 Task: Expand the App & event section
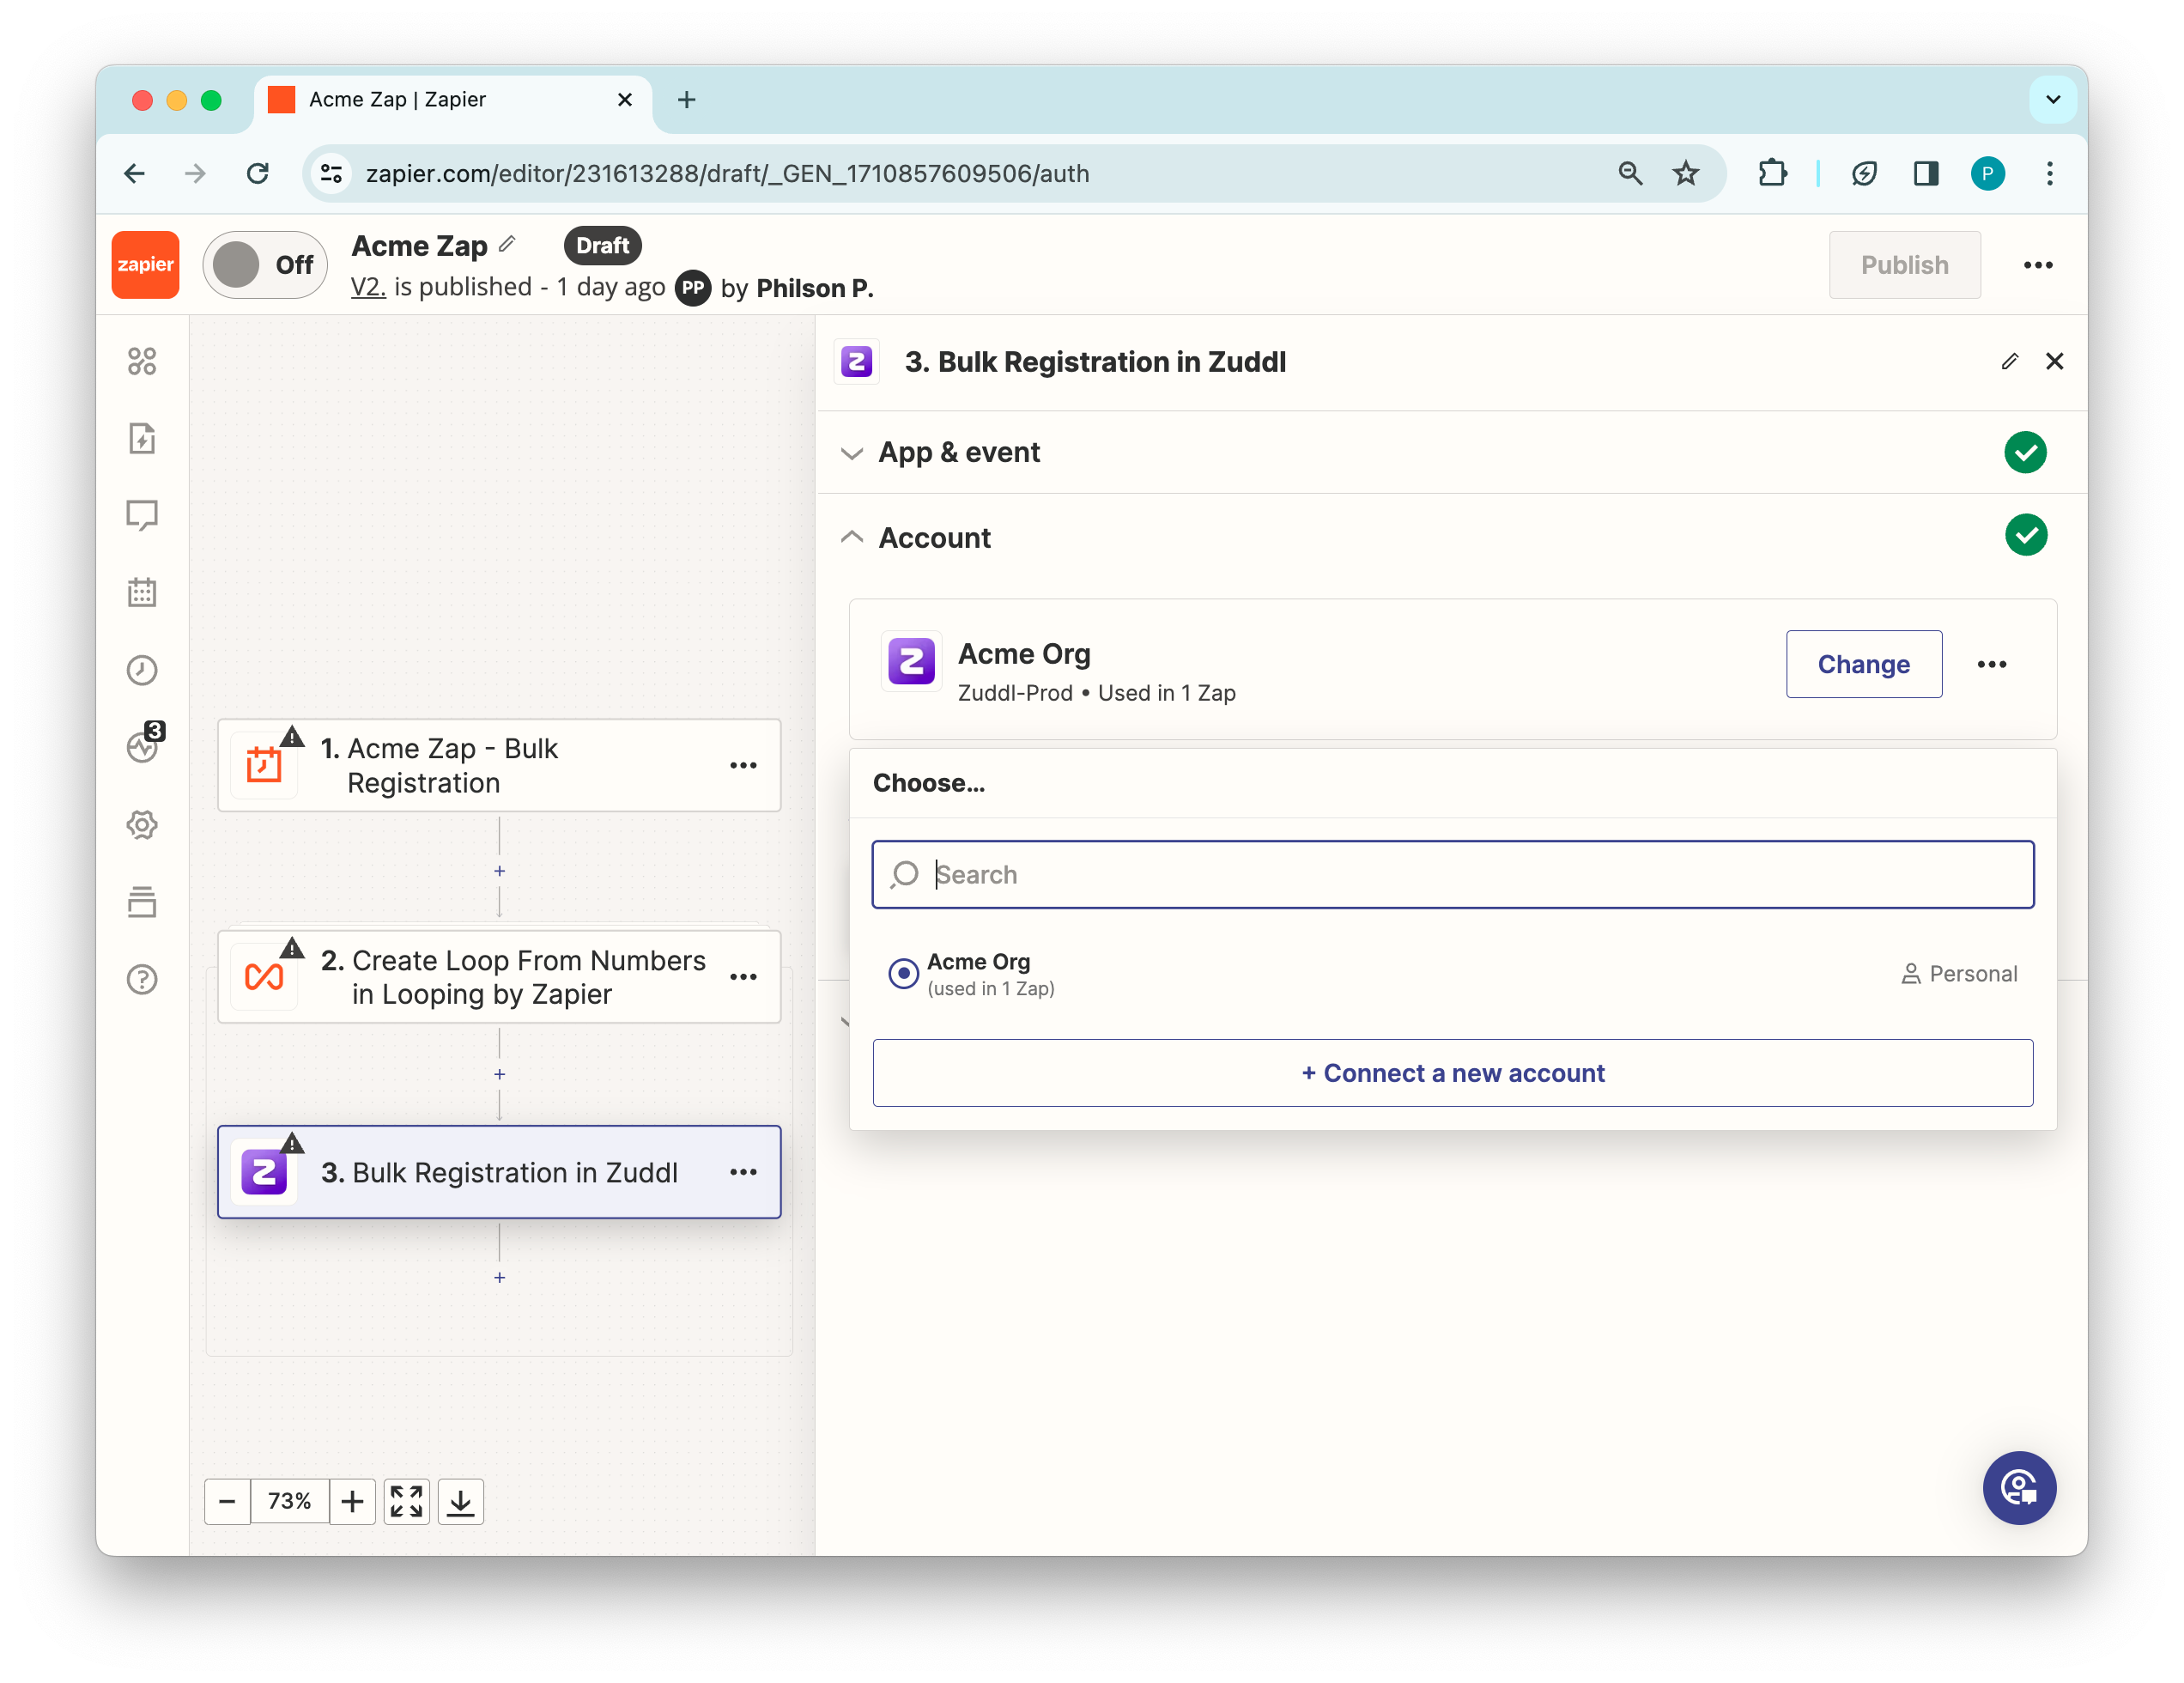click(958, 453)
